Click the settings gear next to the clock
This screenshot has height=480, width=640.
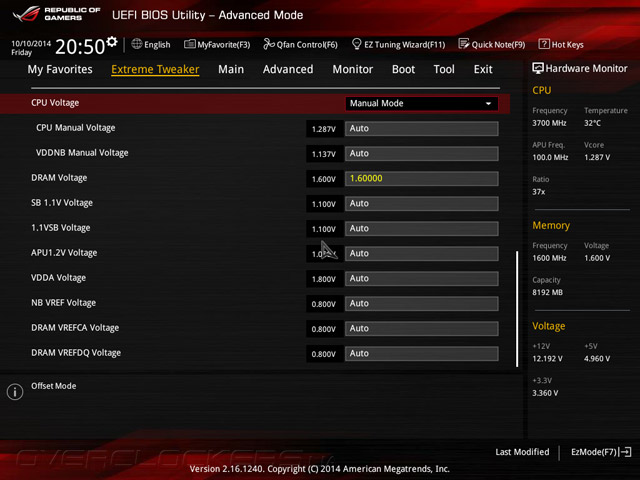click(112, 42)
